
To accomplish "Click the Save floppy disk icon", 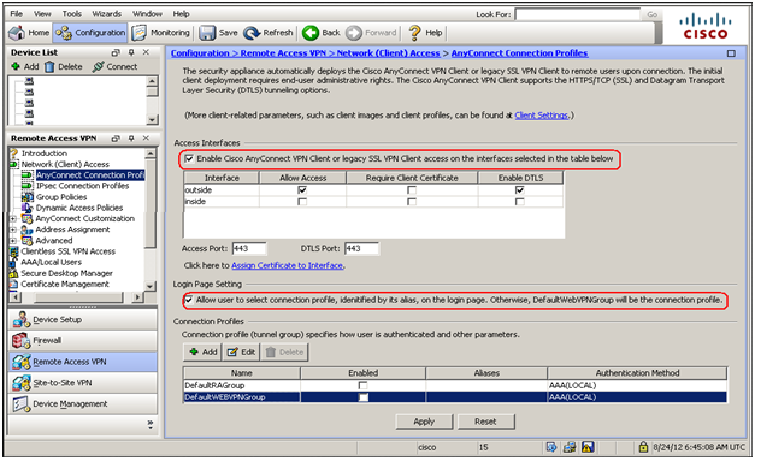I will tap(207, 33).
